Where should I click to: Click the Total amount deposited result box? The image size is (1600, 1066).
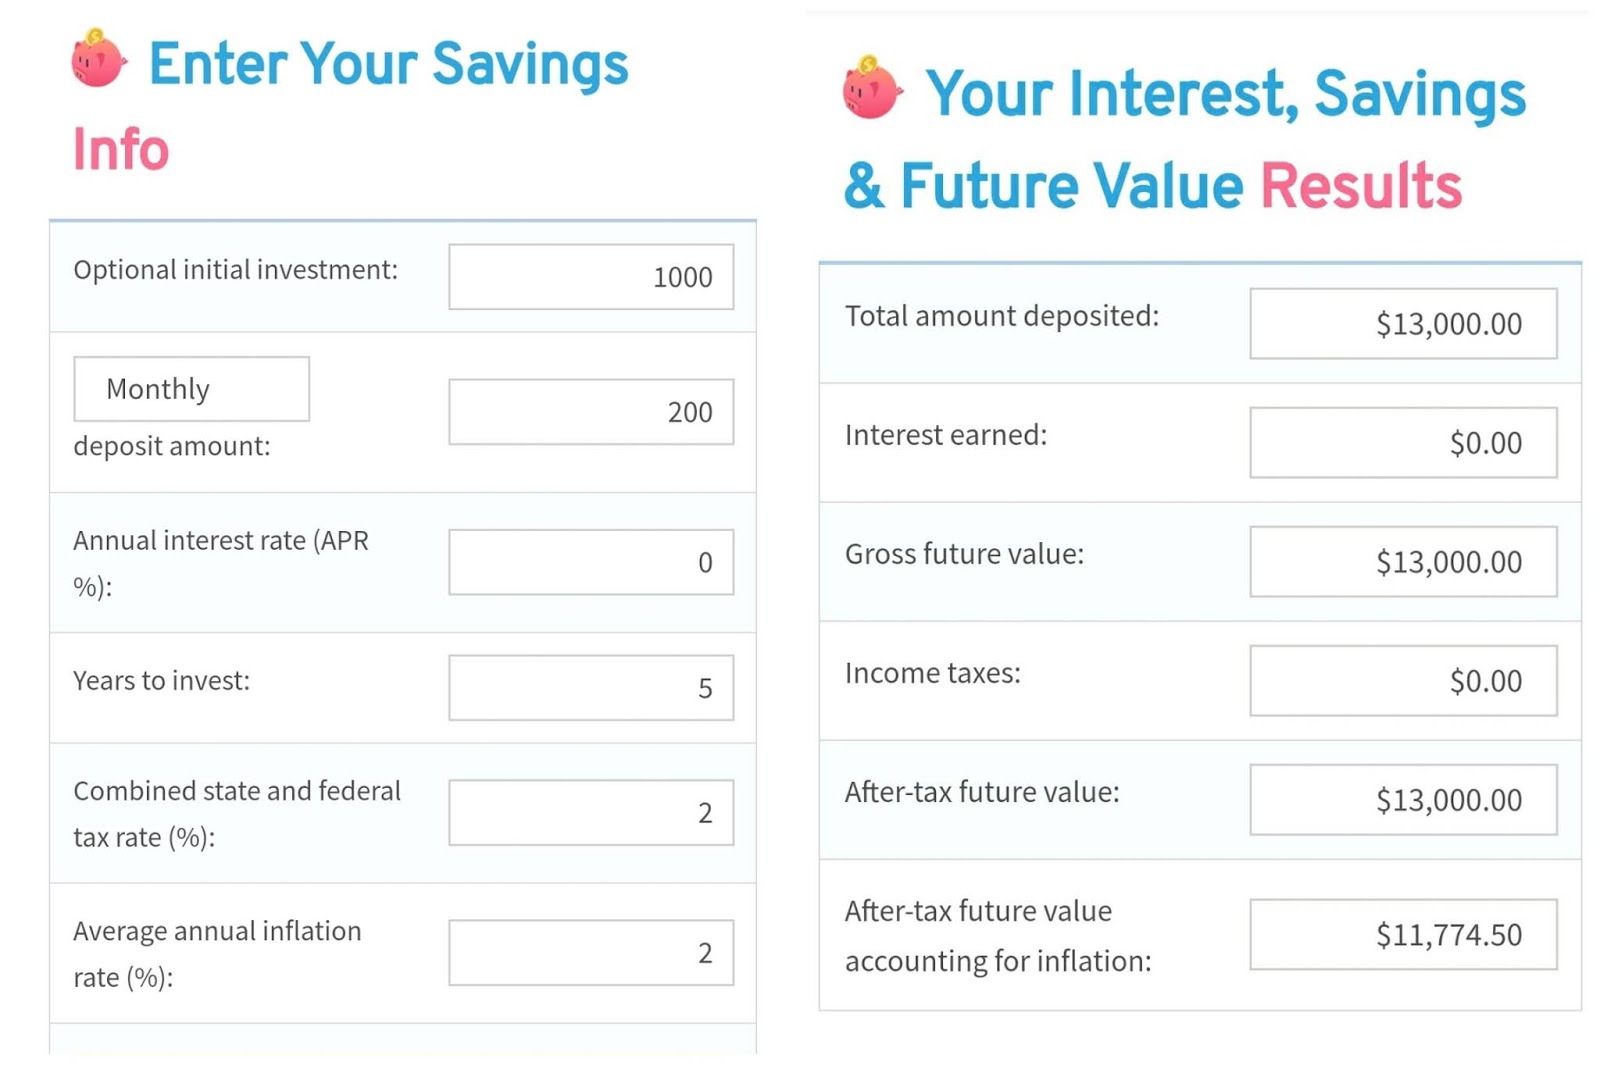tap(1402, 324)
